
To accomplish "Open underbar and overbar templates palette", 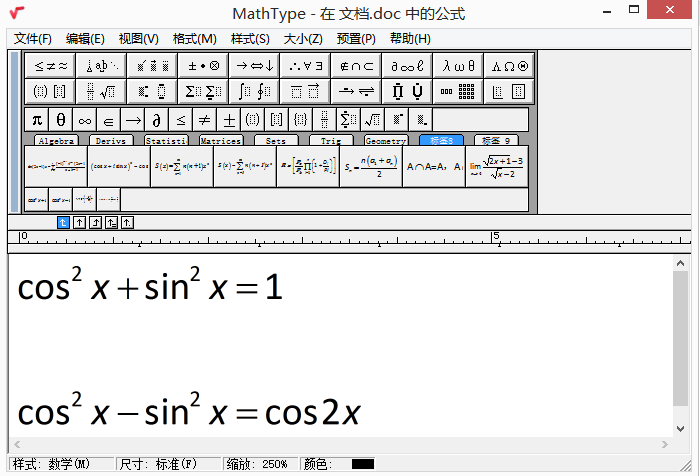I will point(305,92).
